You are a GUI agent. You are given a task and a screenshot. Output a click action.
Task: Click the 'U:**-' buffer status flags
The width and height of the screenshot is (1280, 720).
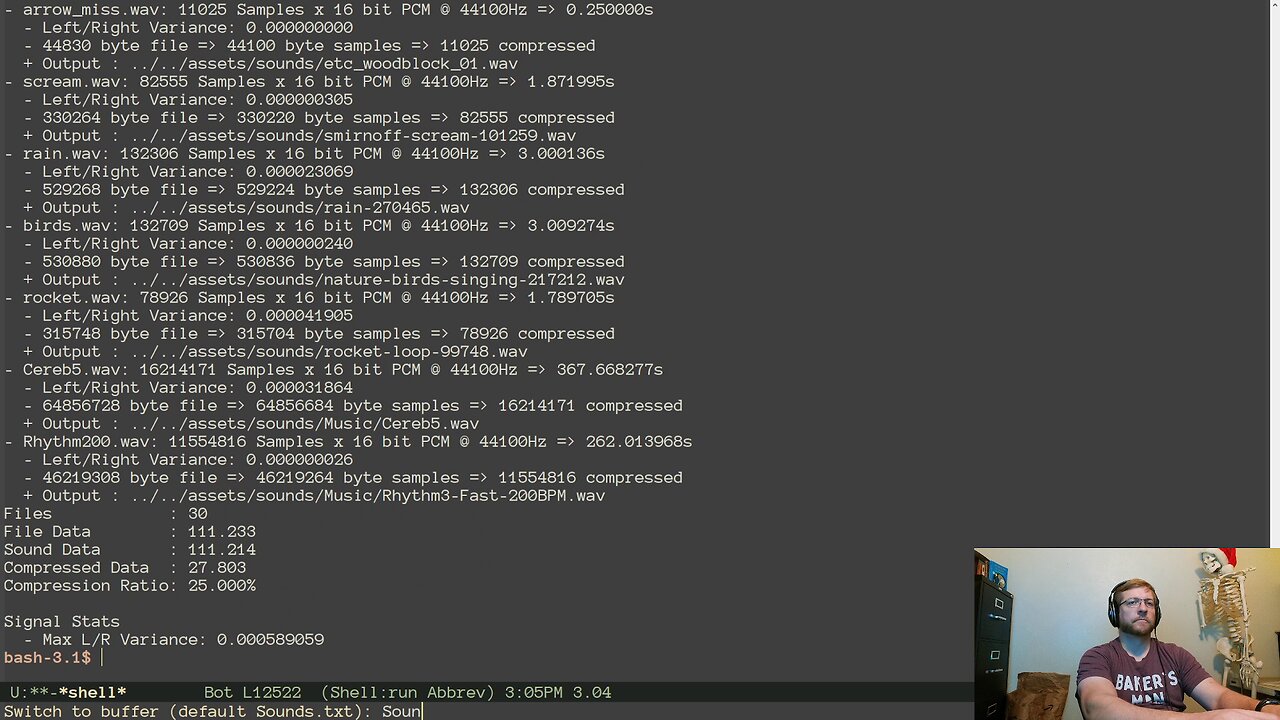point(33,692)
